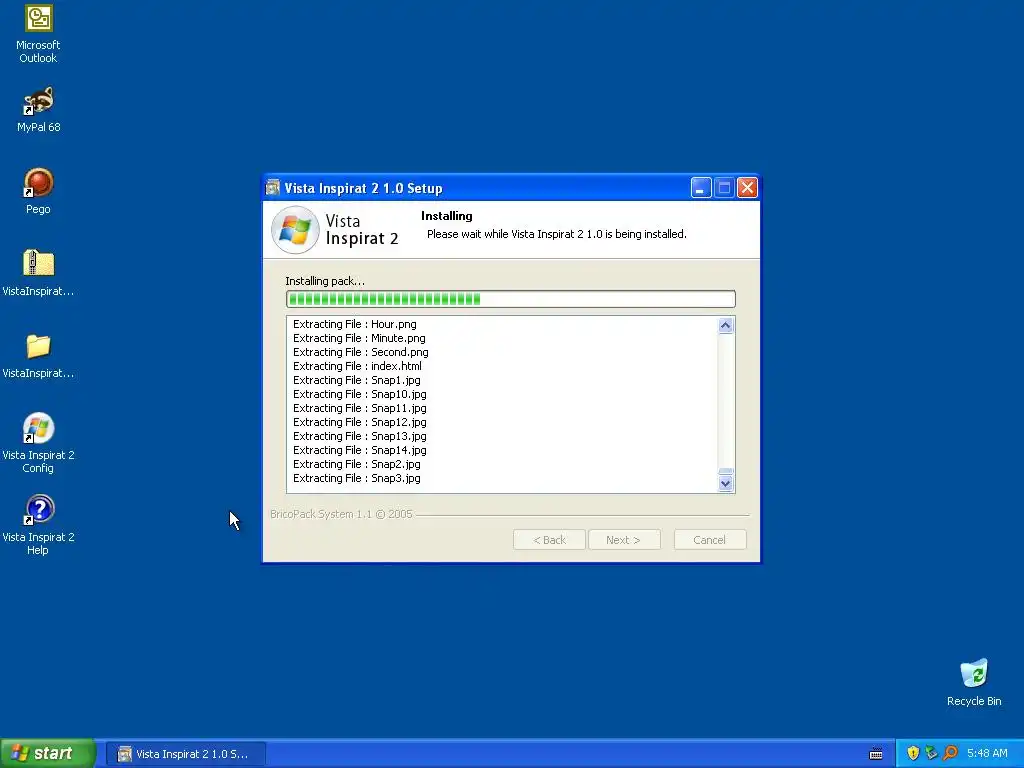Image resolution: width=1024 pixels, height=768 pixels.
Task: Select the 'Extracting File : Snap10.jpg' line
Action: [x=360, y=394]
